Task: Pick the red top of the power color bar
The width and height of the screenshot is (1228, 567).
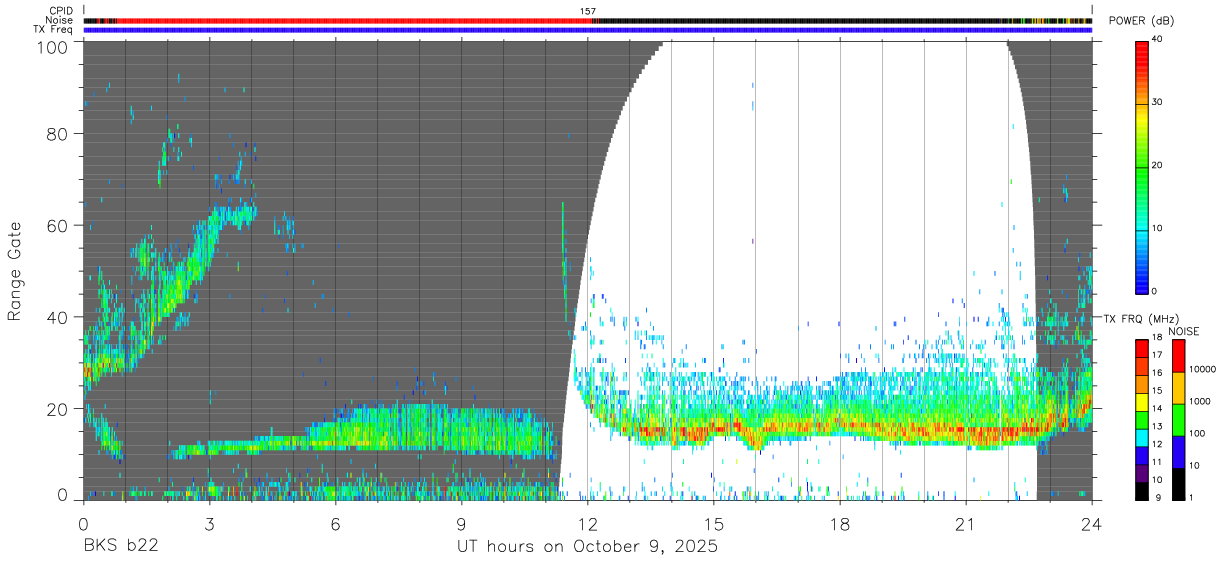Action: [x=1142, y=55]
